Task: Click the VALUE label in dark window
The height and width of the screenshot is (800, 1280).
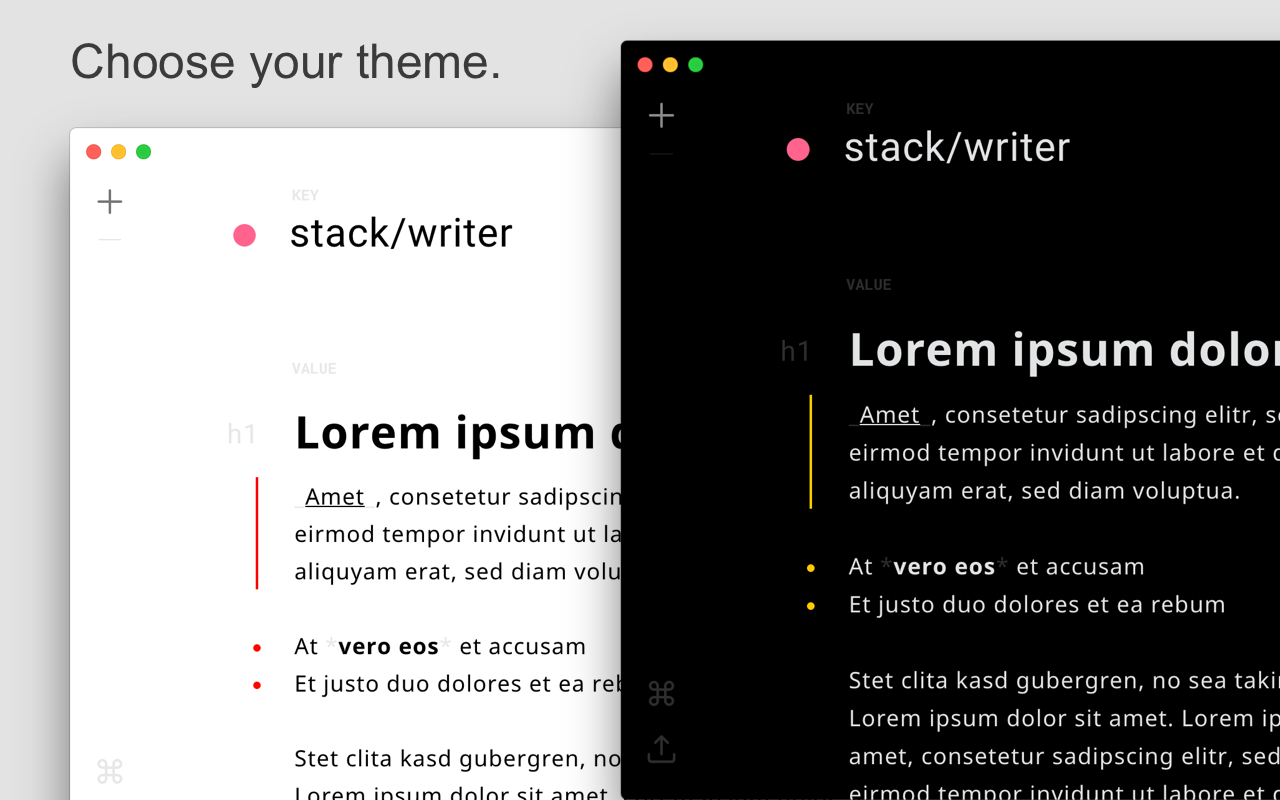Action: click(x=868, y=285)
